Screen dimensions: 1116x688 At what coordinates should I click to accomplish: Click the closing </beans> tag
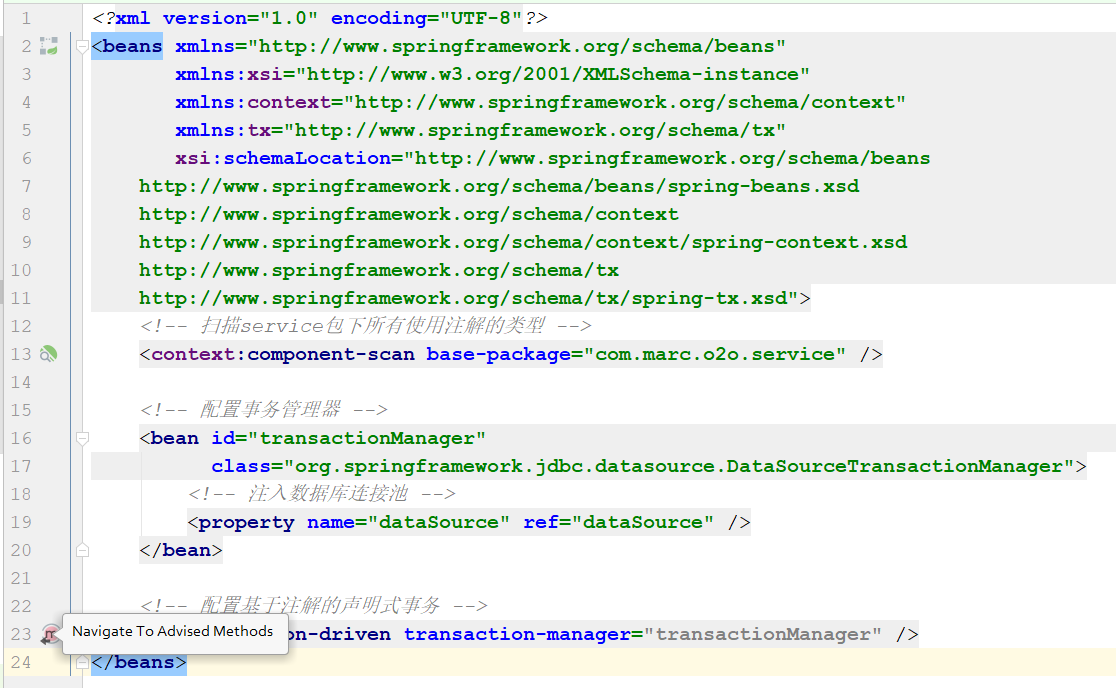tap(139, 662)
